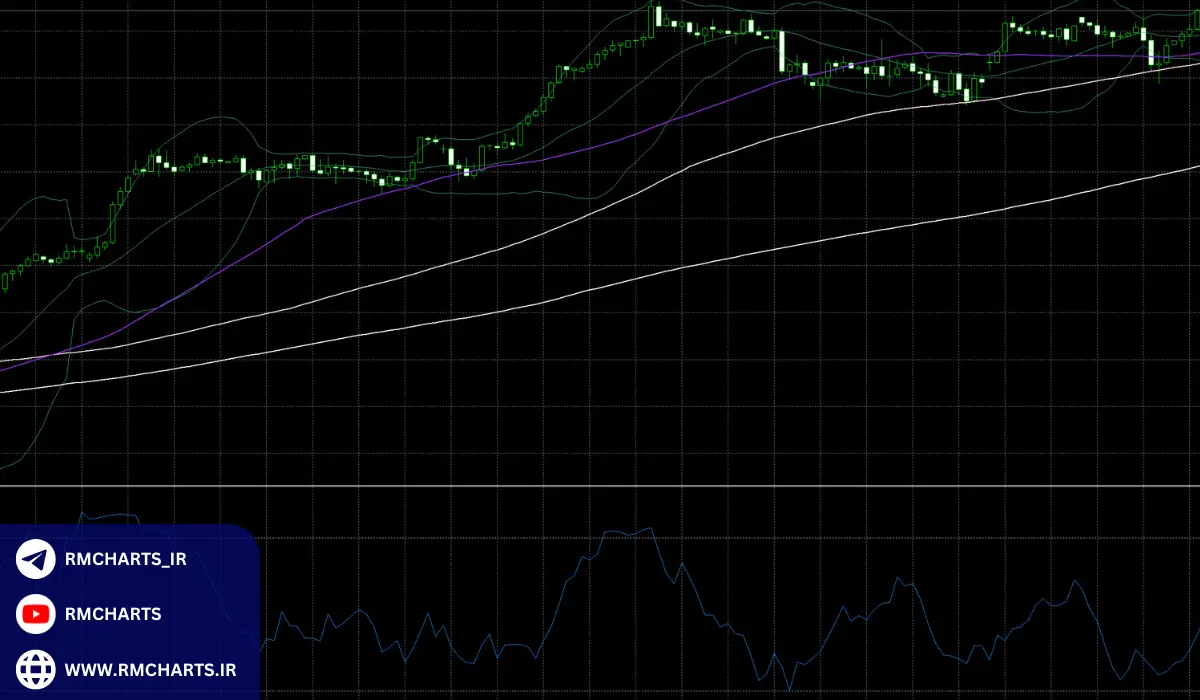This screenshot has width=1200, height=700.
Task: Click the oscillator's flat-topped peak mid-chart
Action: [625, 532]
